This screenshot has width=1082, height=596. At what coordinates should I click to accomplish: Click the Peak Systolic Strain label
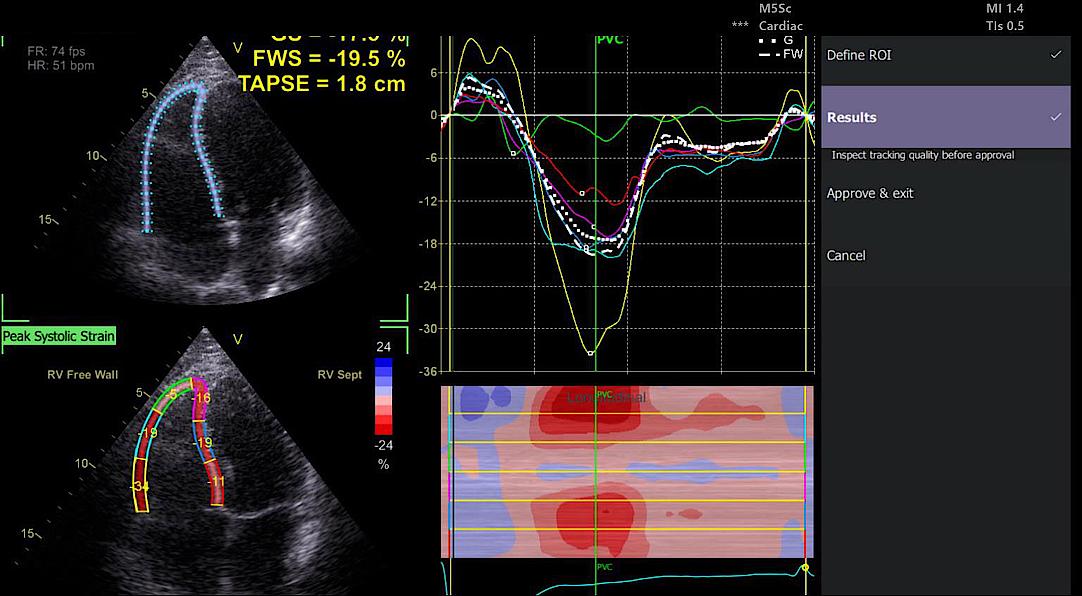(59, 337)
